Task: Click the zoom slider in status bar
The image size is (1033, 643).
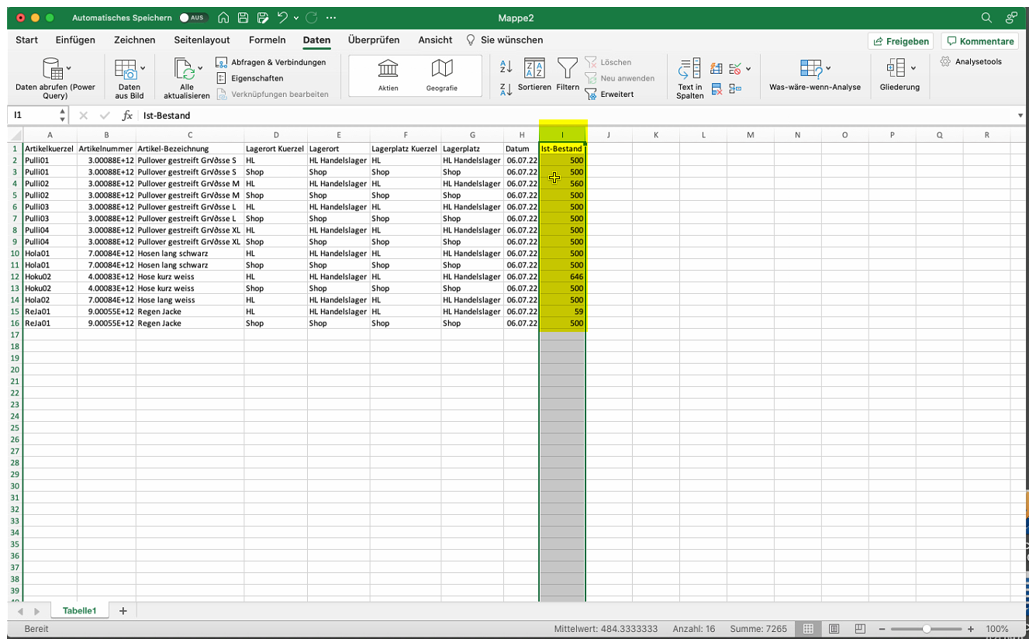Action: tap(927, 629)
